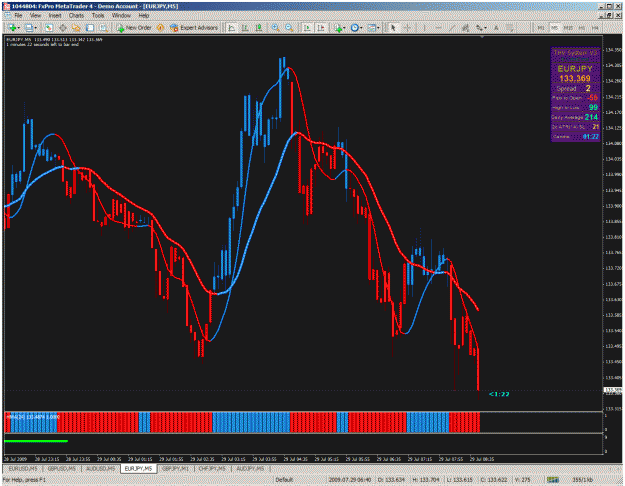Show the Data Window panel
Viewport: 625px width, 486px height.
point(63,28)
